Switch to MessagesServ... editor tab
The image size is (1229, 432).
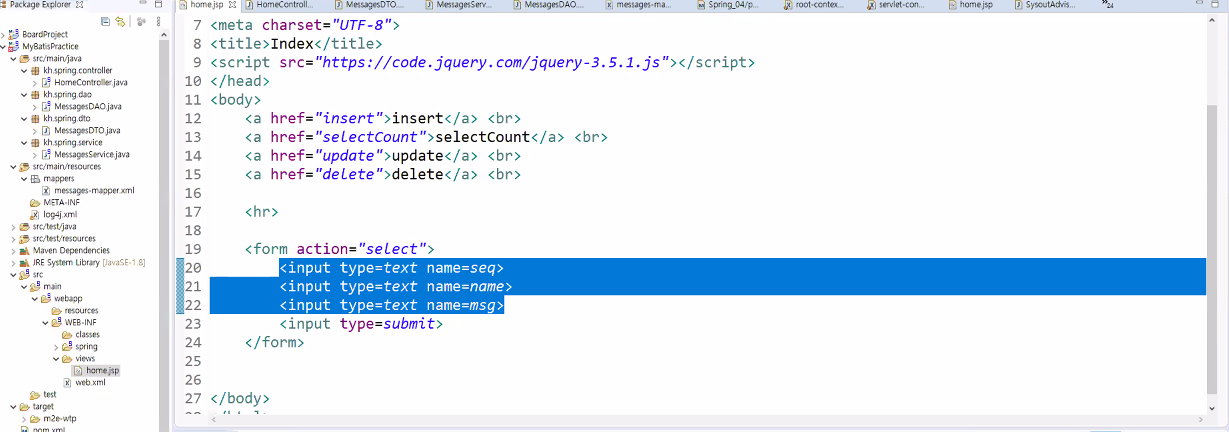point(458,5)
